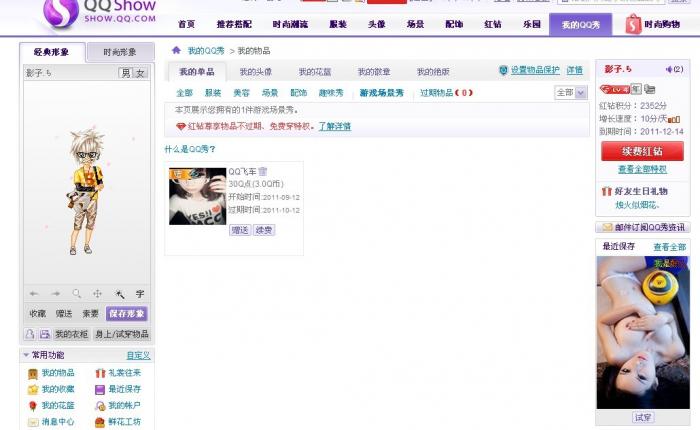Open 红钻 navigation item

[493, 24]
